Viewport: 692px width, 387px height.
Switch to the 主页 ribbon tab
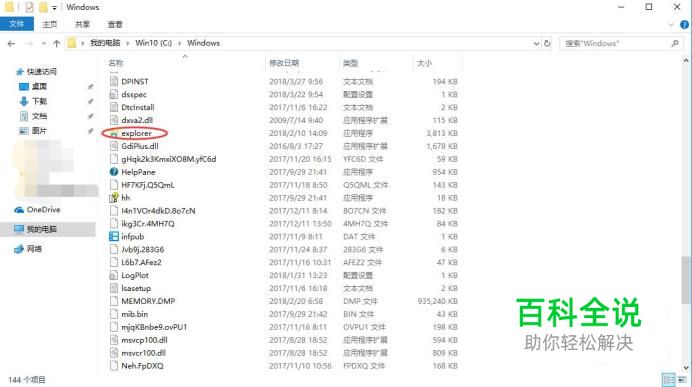pos(49,24)
